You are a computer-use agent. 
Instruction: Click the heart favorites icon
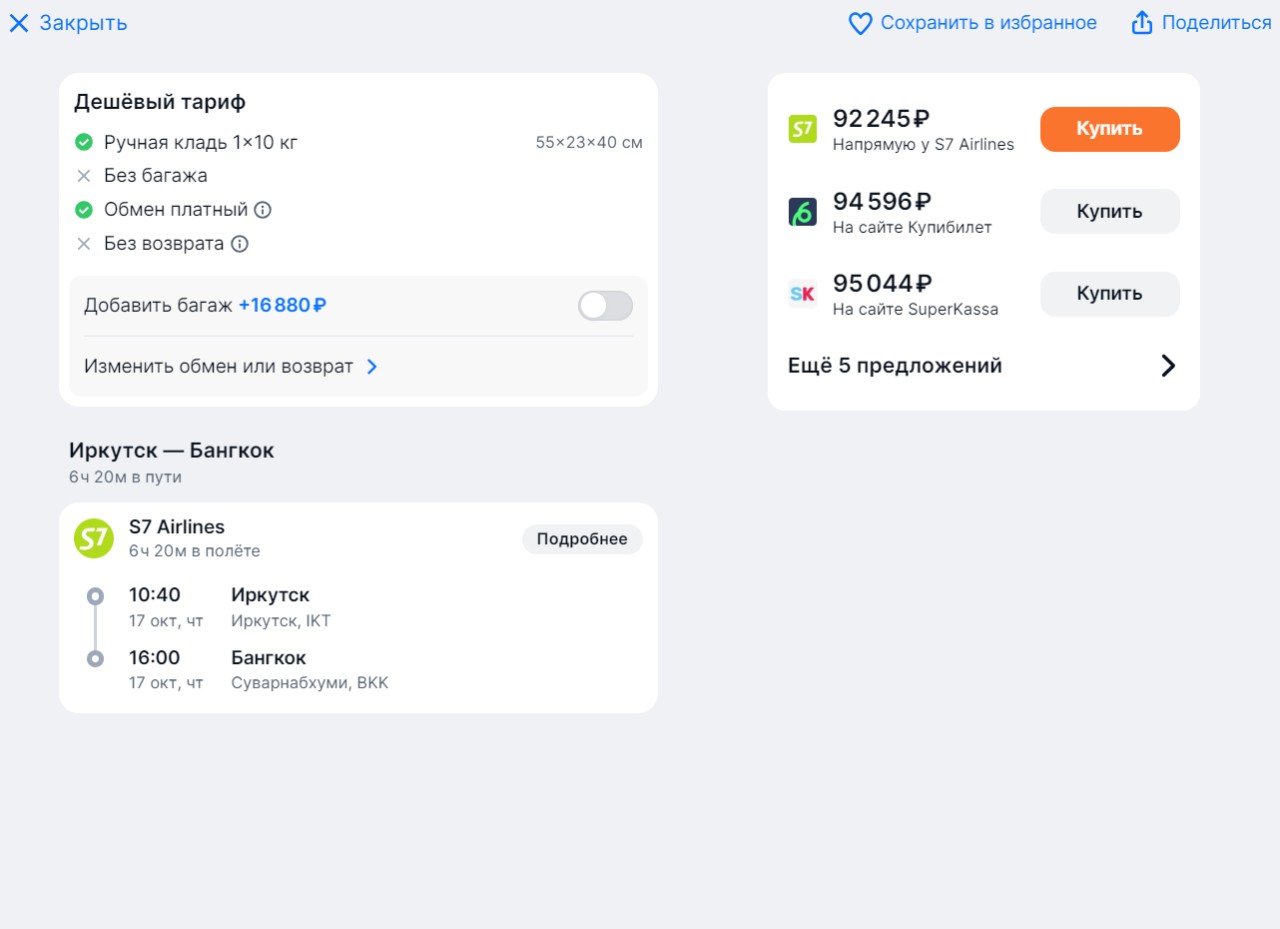point(860,23)
